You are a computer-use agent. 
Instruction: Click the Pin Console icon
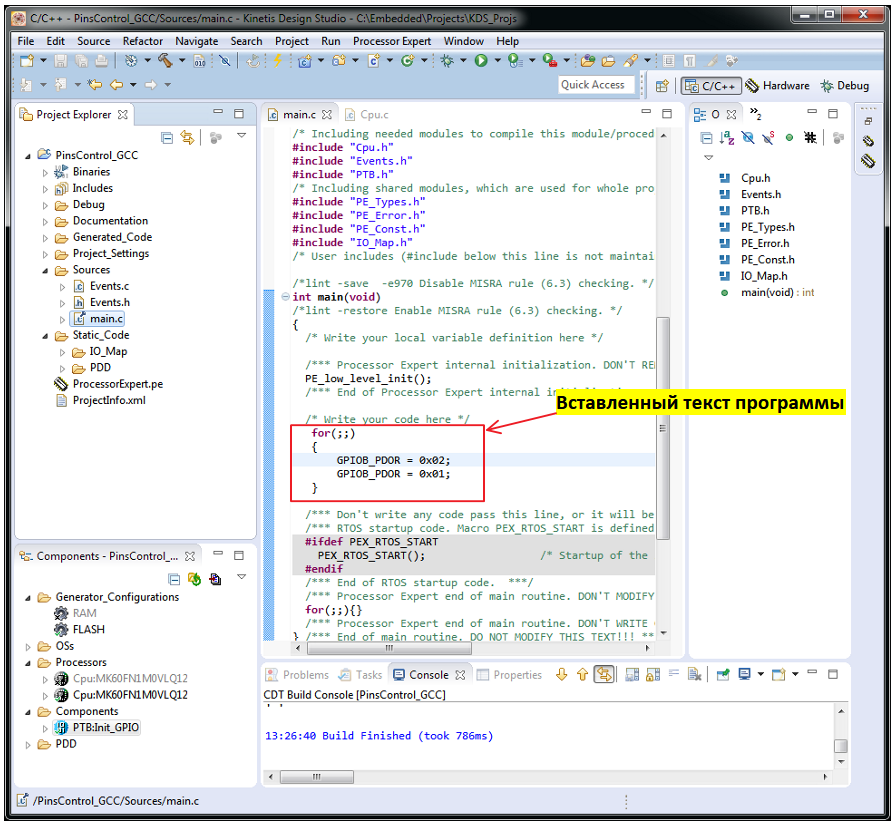(x=723, y=675)
